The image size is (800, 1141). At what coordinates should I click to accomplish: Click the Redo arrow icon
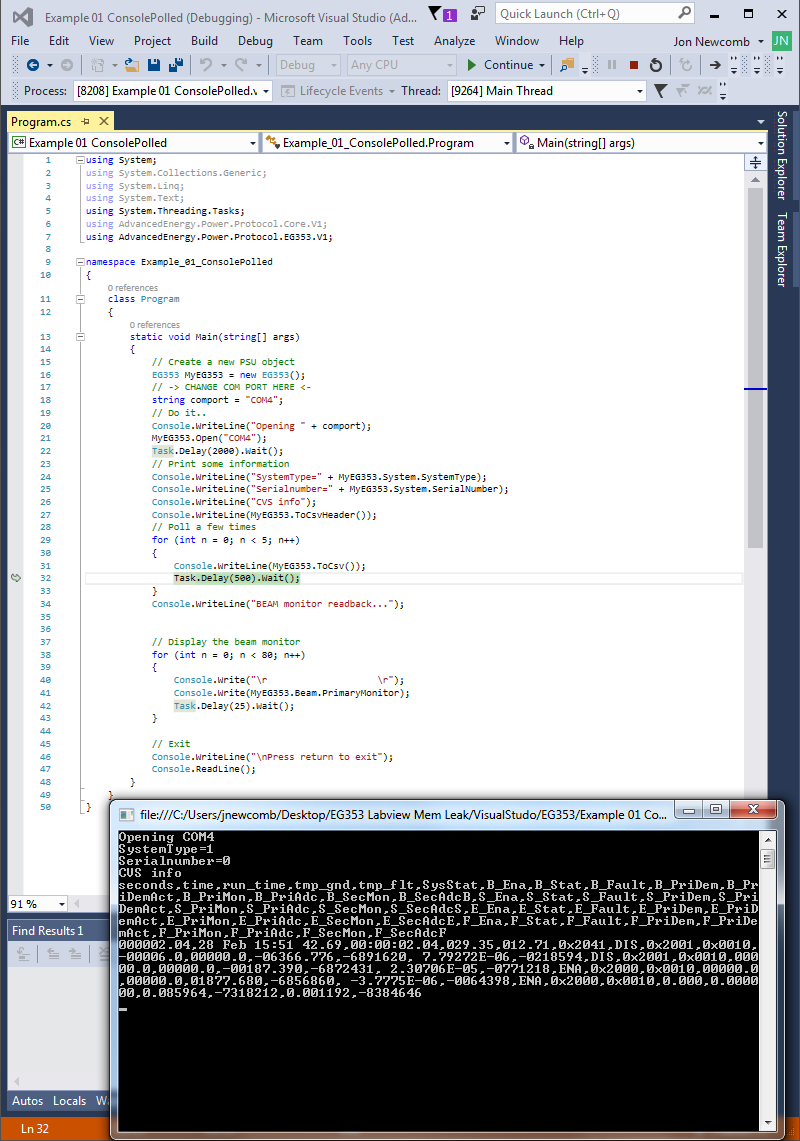tap(241, 65)
